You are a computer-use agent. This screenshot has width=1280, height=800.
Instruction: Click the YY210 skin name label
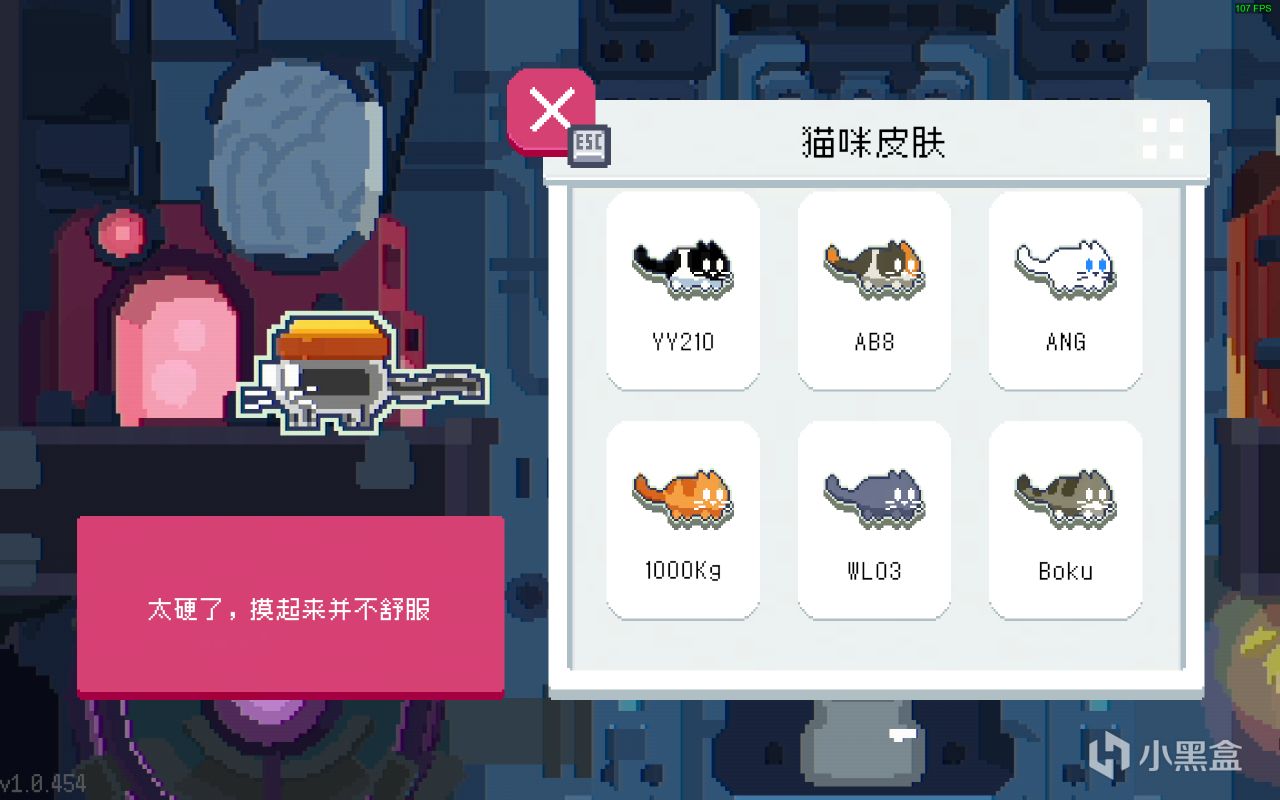coord(683,342)
